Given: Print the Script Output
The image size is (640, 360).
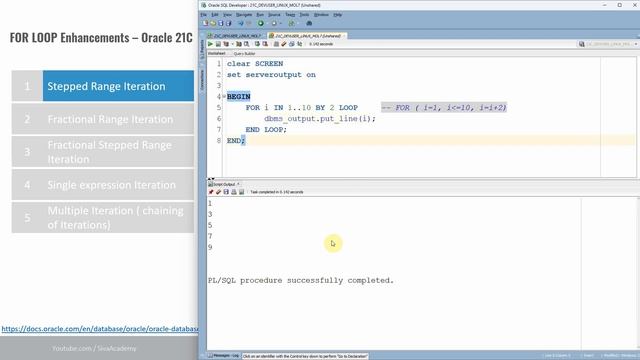Looking at the screenshot, I should pos(234,192).
